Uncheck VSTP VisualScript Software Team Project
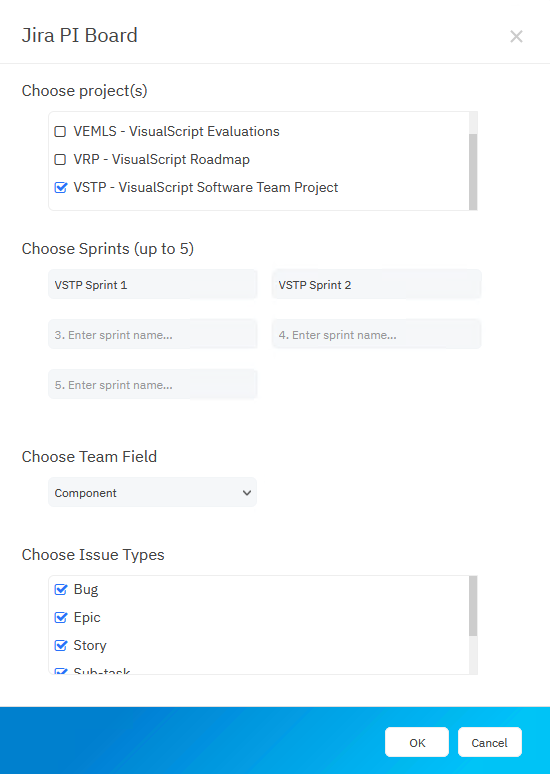 pyautogui.click(x=60, y=188)
